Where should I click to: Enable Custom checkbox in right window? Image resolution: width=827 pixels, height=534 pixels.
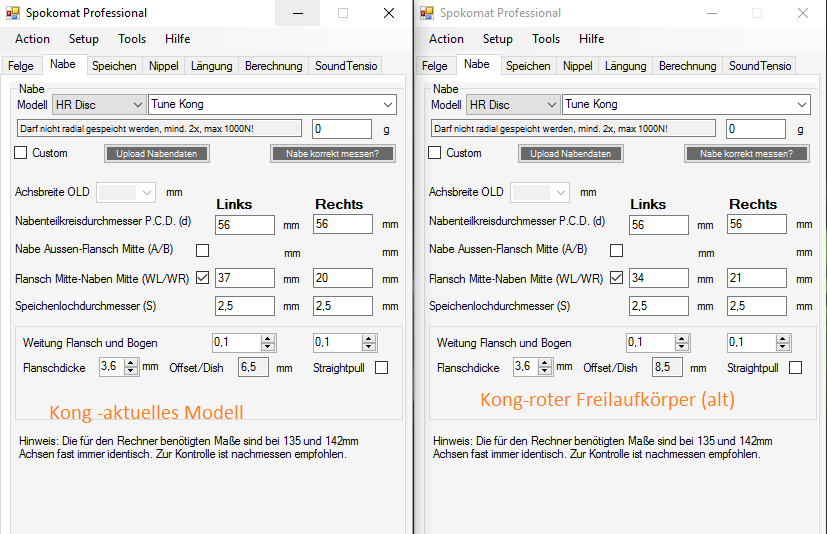pyautogui.click(x=435, y=153)
